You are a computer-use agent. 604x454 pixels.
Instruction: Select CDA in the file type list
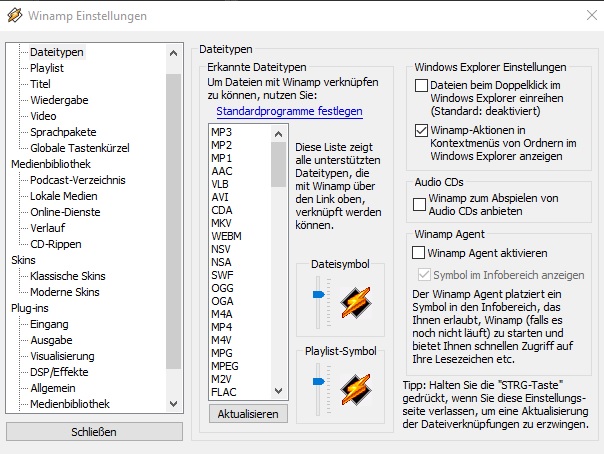tap(222, 210)
